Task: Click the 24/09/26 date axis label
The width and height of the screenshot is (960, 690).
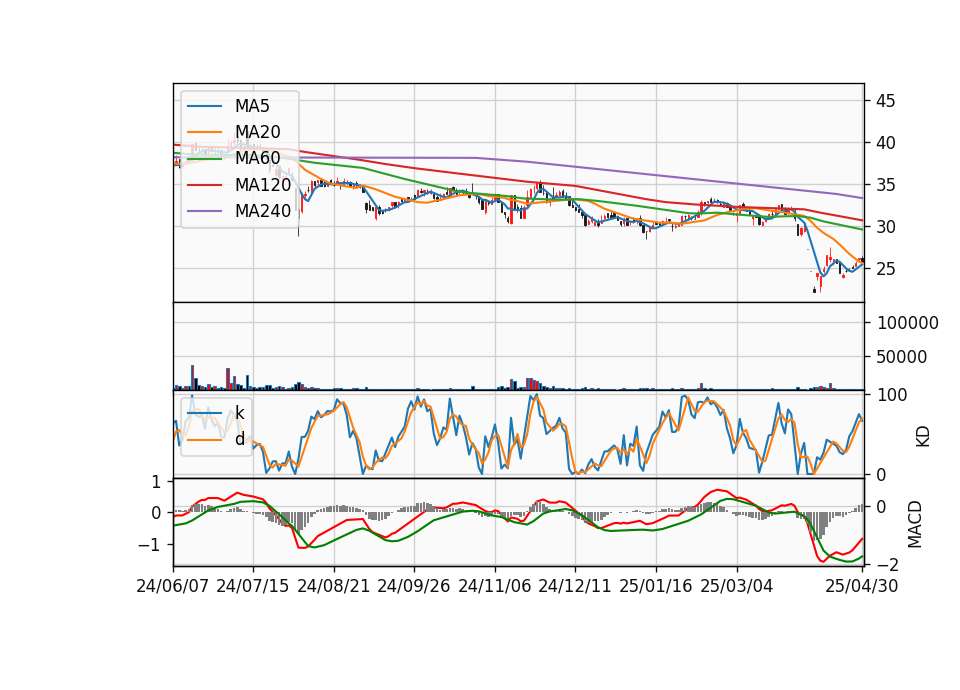Action: (414, 586)
